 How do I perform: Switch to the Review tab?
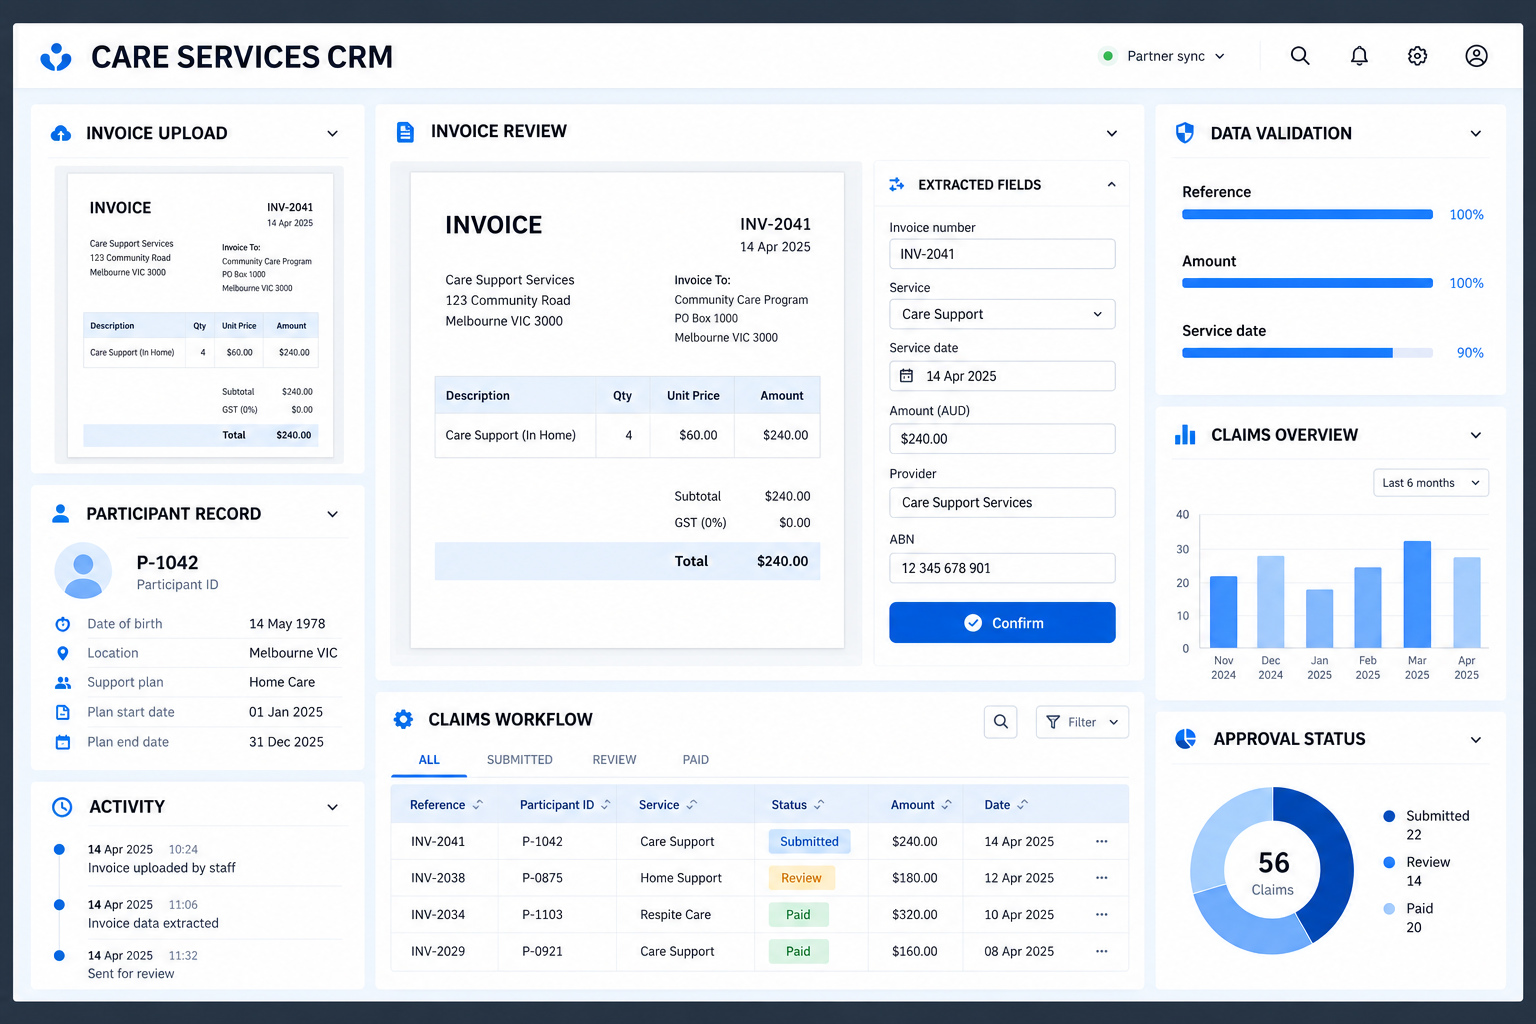pos(614,760)
